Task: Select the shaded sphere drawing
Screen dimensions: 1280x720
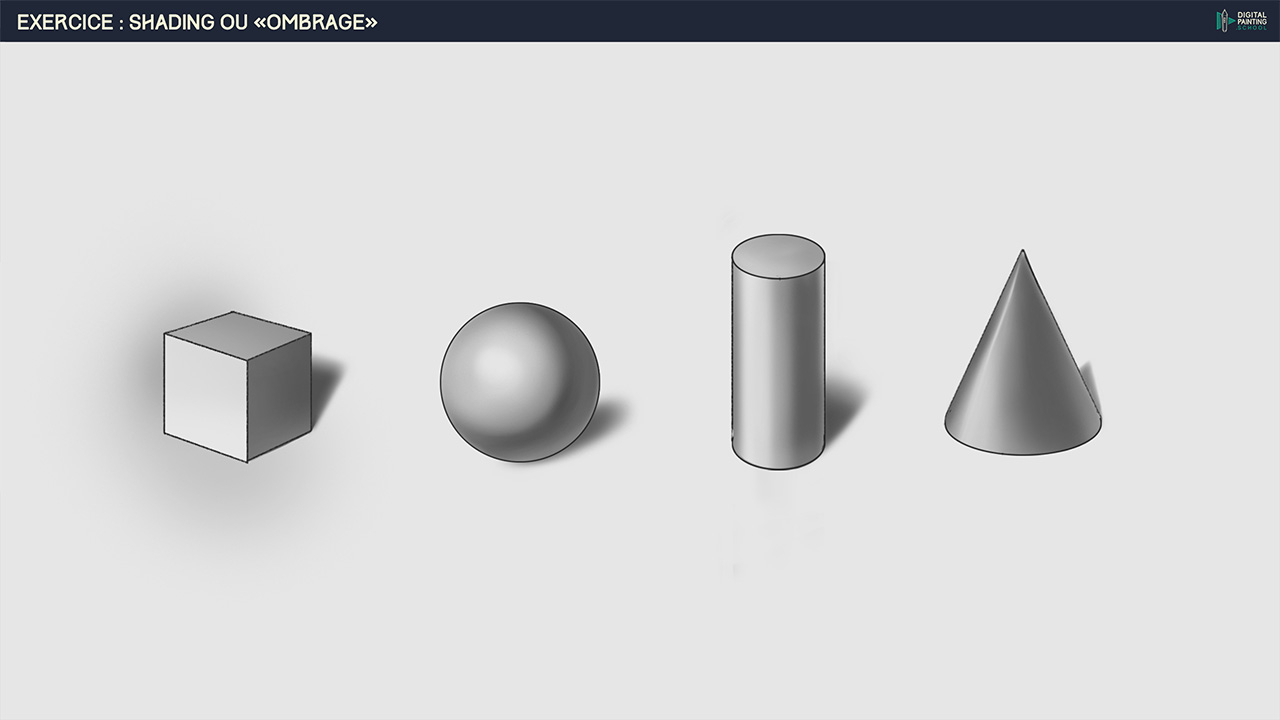Action: pyautogui.click(x=519, y=382)
